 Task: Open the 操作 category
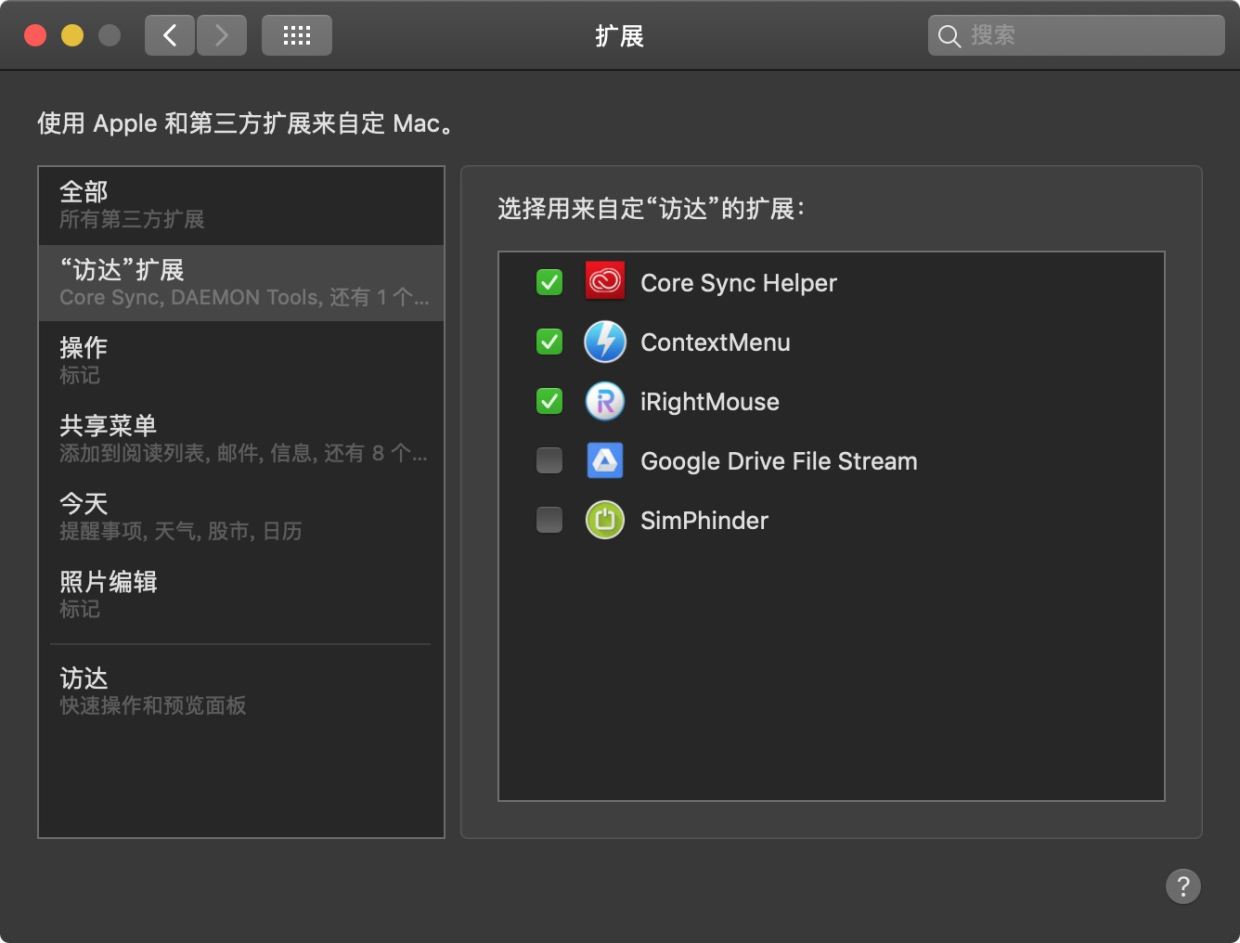241,361
